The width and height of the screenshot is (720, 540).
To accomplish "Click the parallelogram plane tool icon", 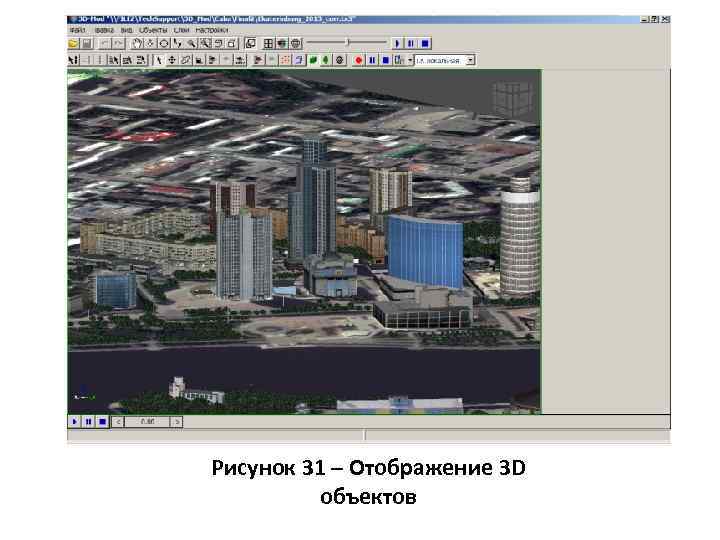I will click(x=186, y=60).
